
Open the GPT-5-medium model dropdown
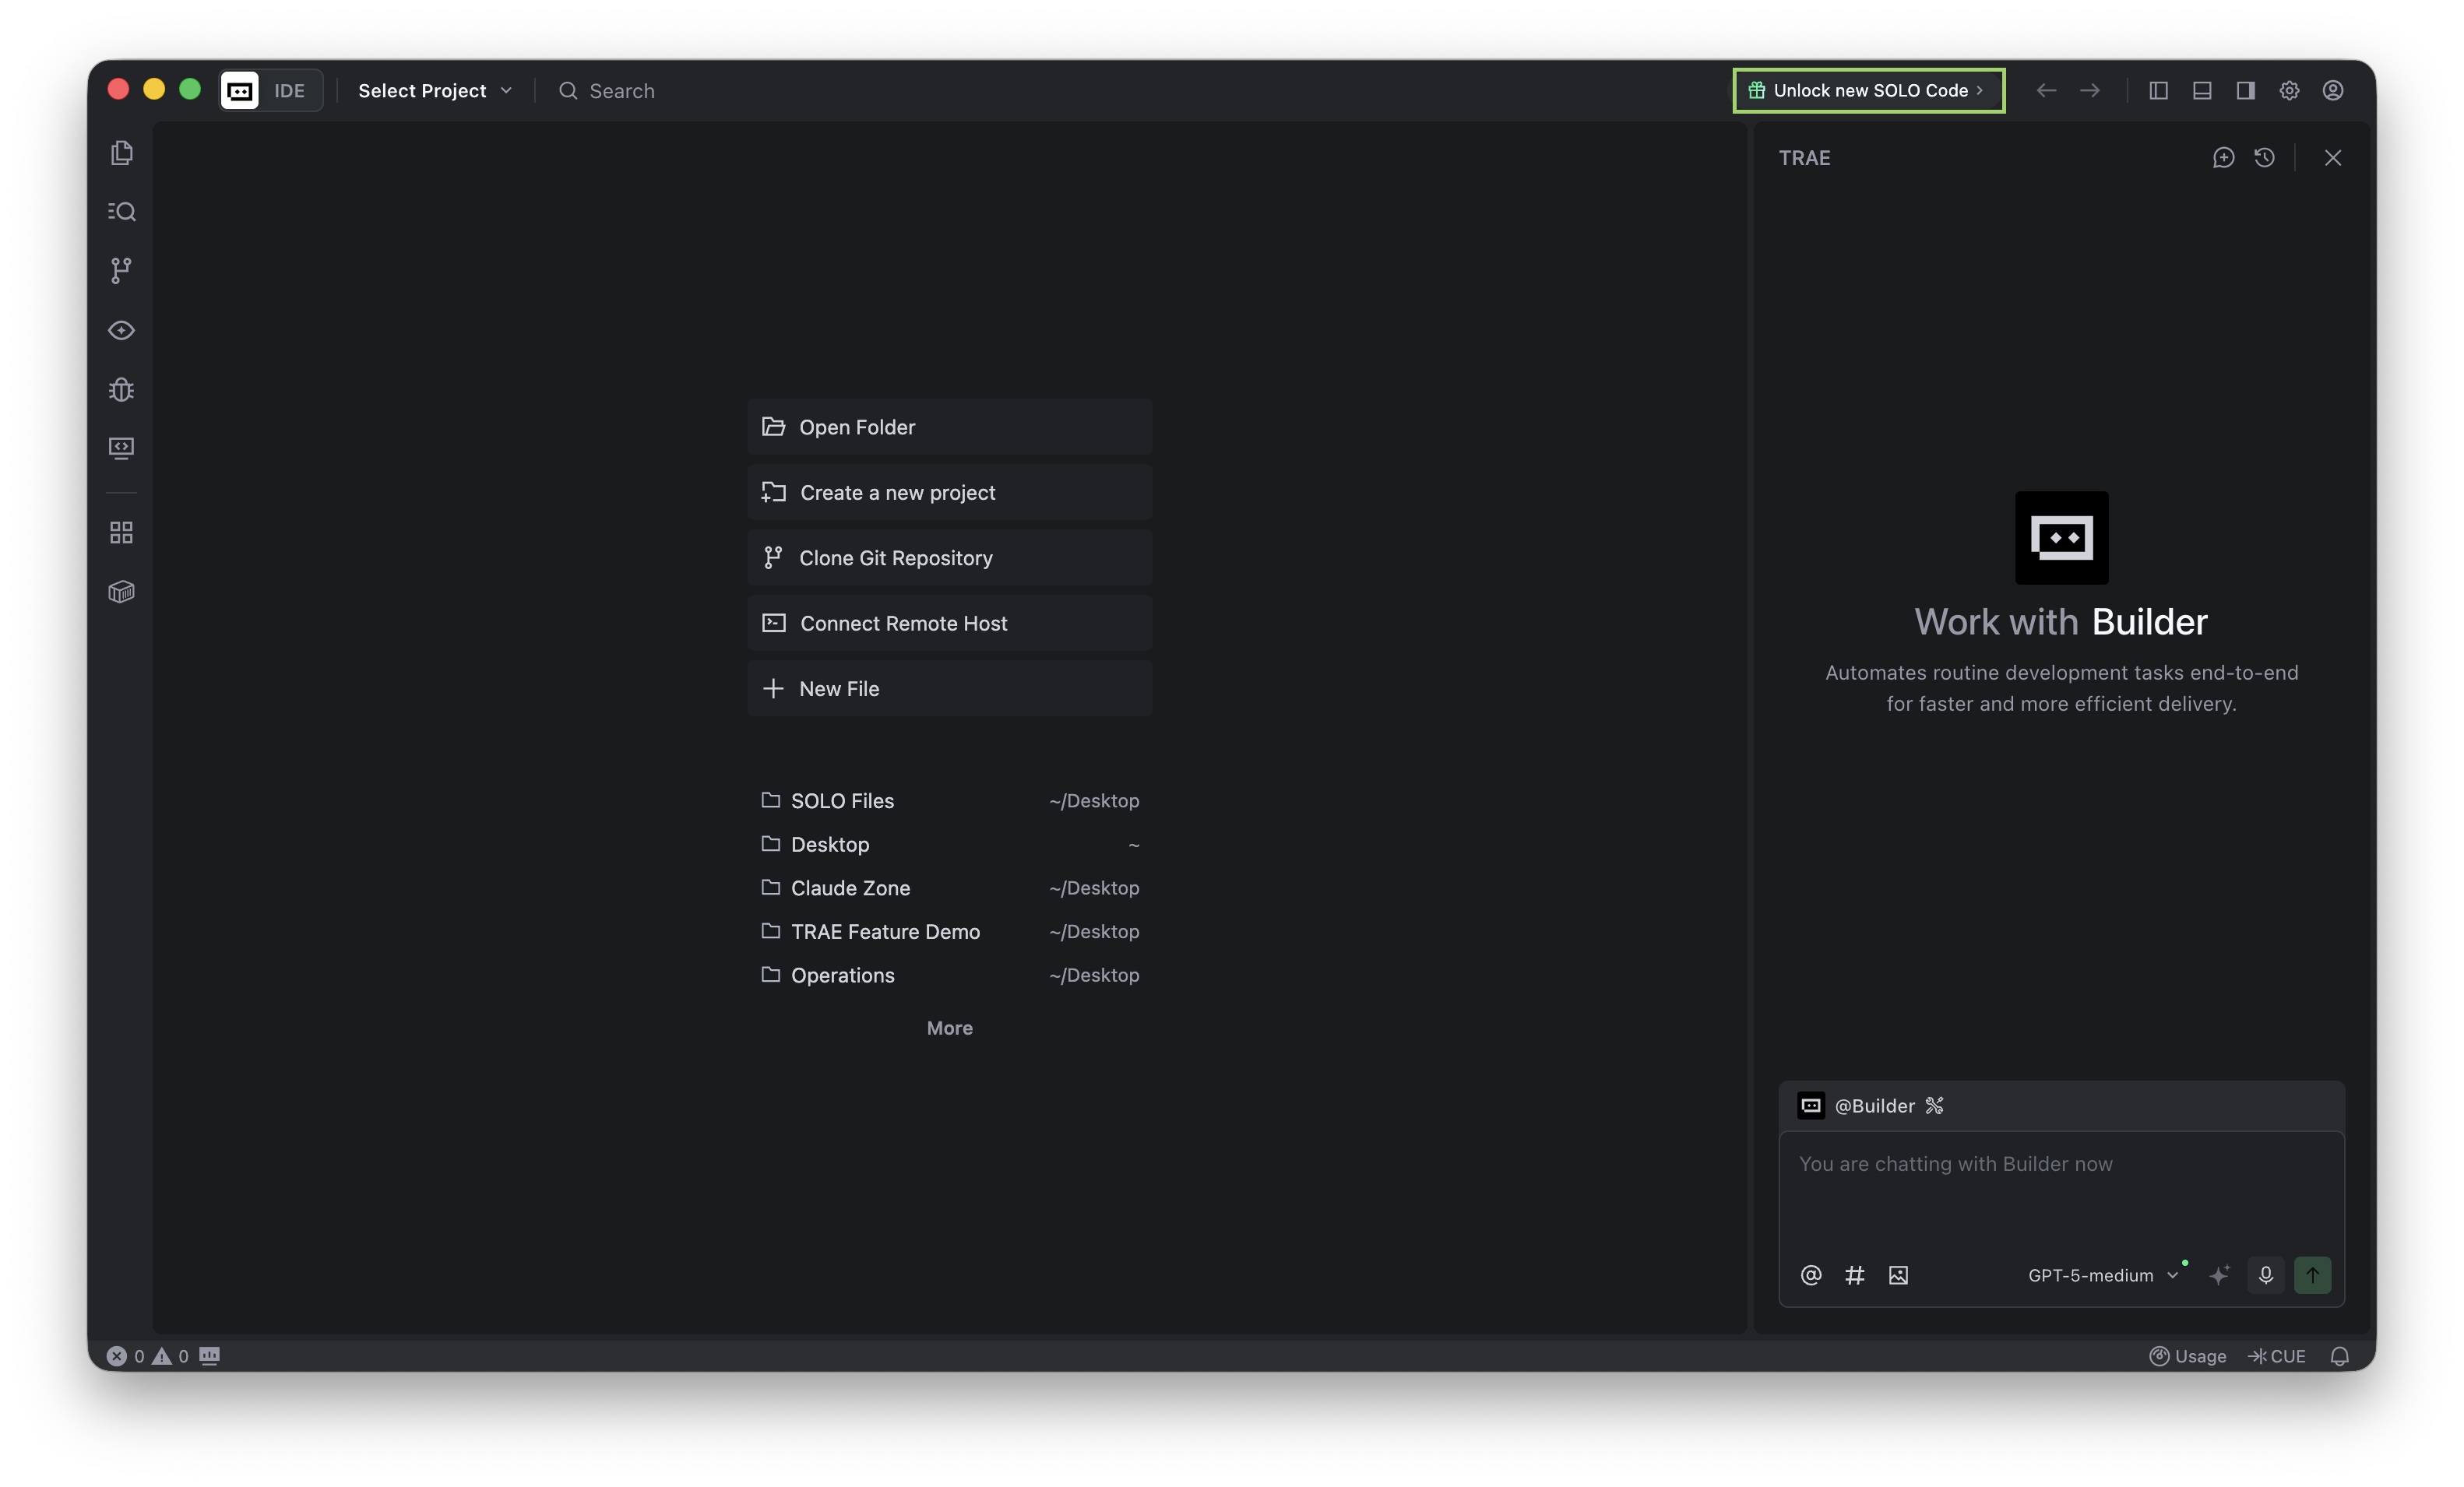[2103, 1275]
